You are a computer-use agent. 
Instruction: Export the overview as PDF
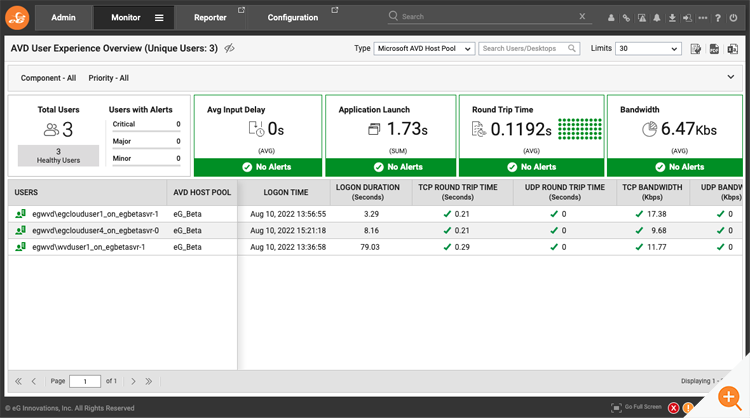[x=714, y=49]
